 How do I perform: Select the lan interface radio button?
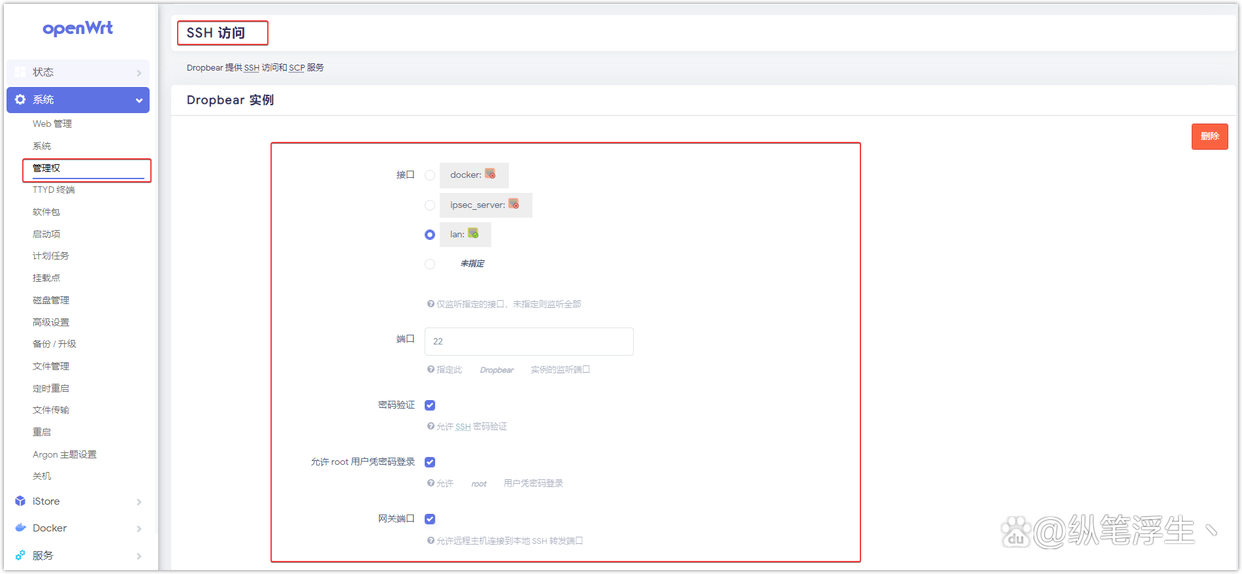click(430, 235)
